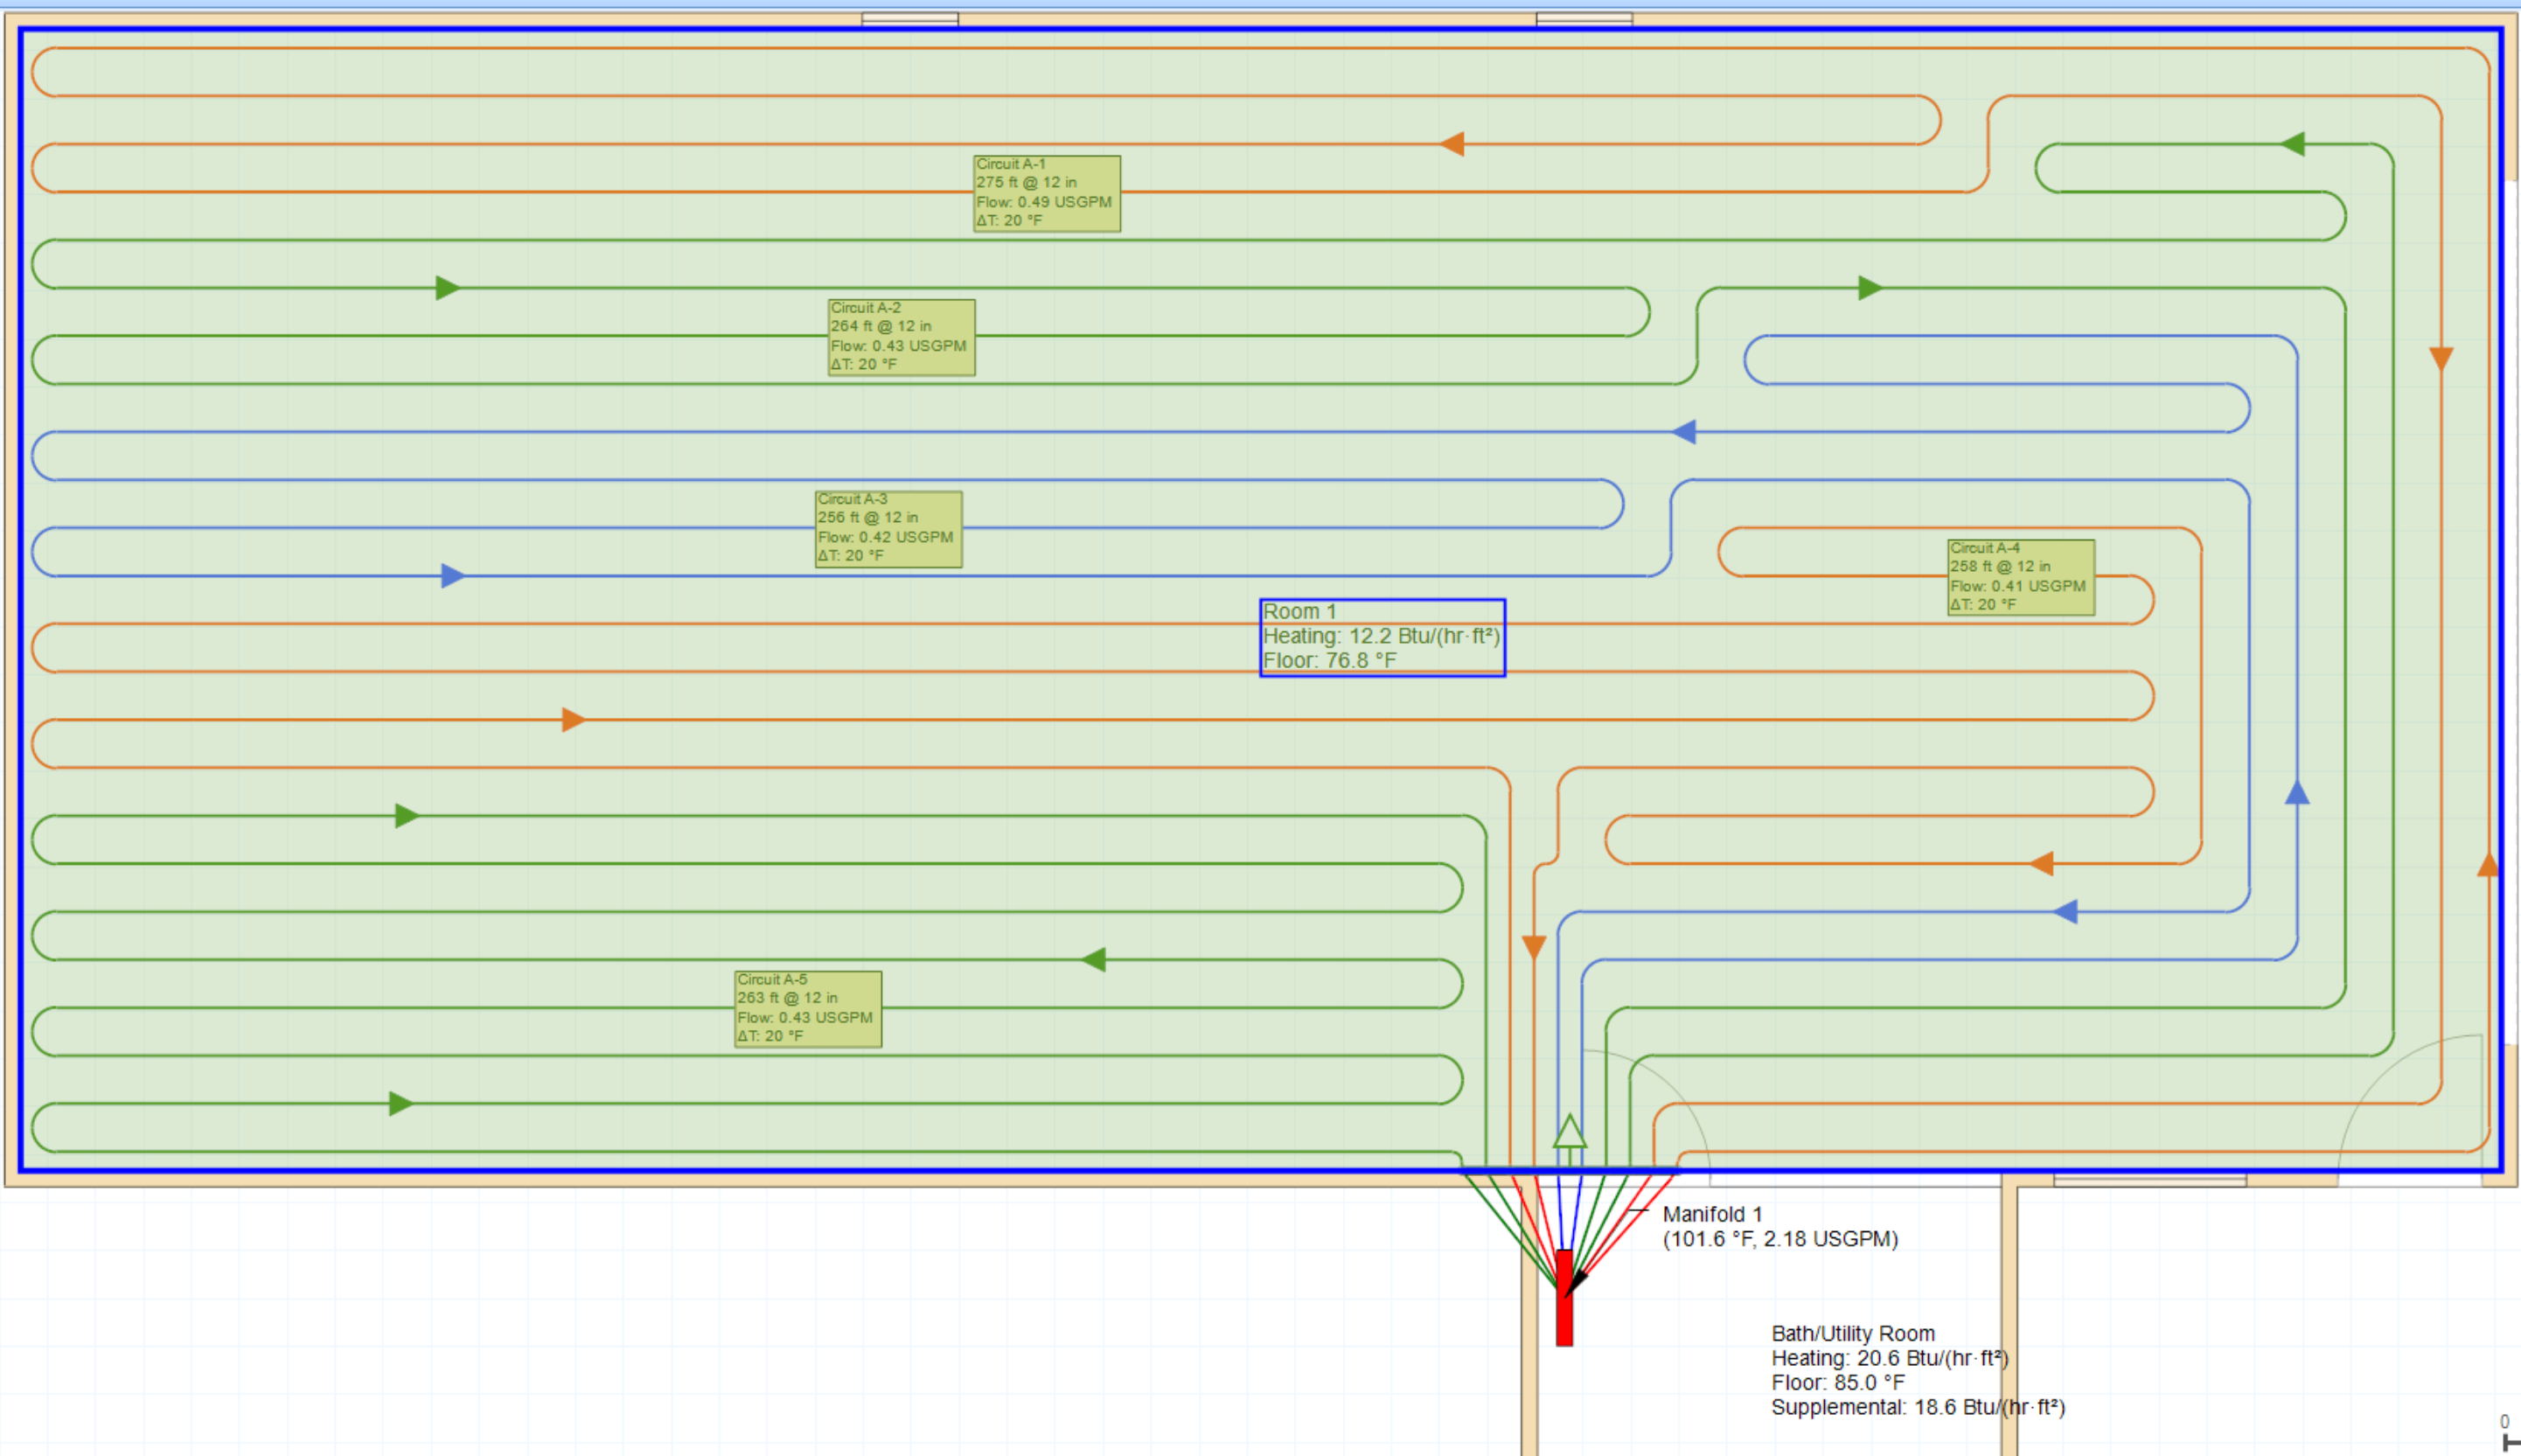Screen dimensions: 2521x1456
Task: Click green left-pointing arrow above Circuit A-5 label
Action: (1093, 960)
